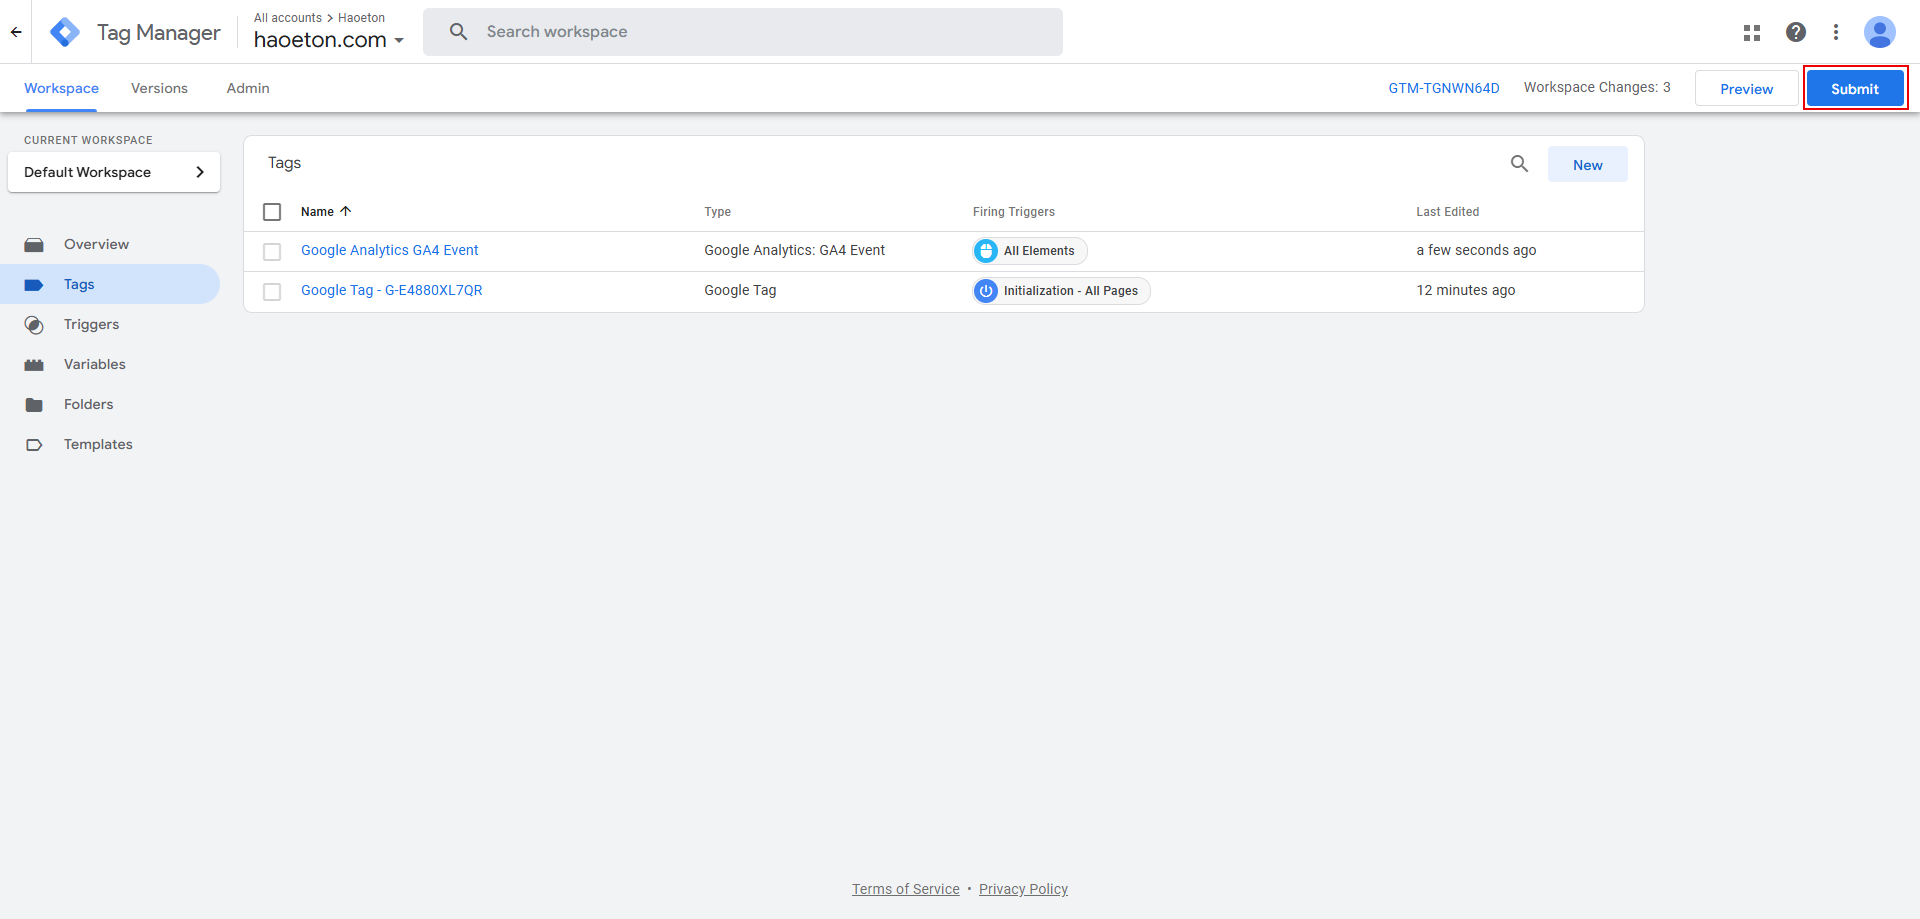Click the Name sort arrow
The image size is (1920, 919).
point(346,211)
